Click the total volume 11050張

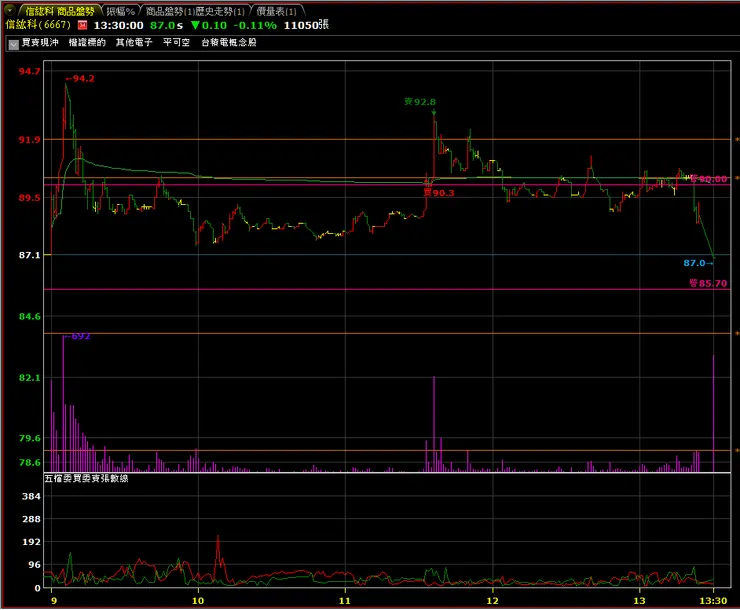pos(306,25)
